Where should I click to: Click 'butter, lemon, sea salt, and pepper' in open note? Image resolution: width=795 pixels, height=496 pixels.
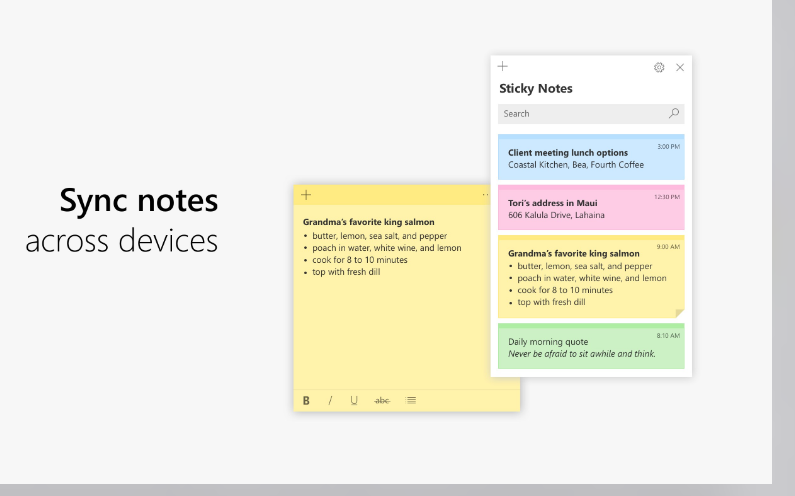coord(380,236)
